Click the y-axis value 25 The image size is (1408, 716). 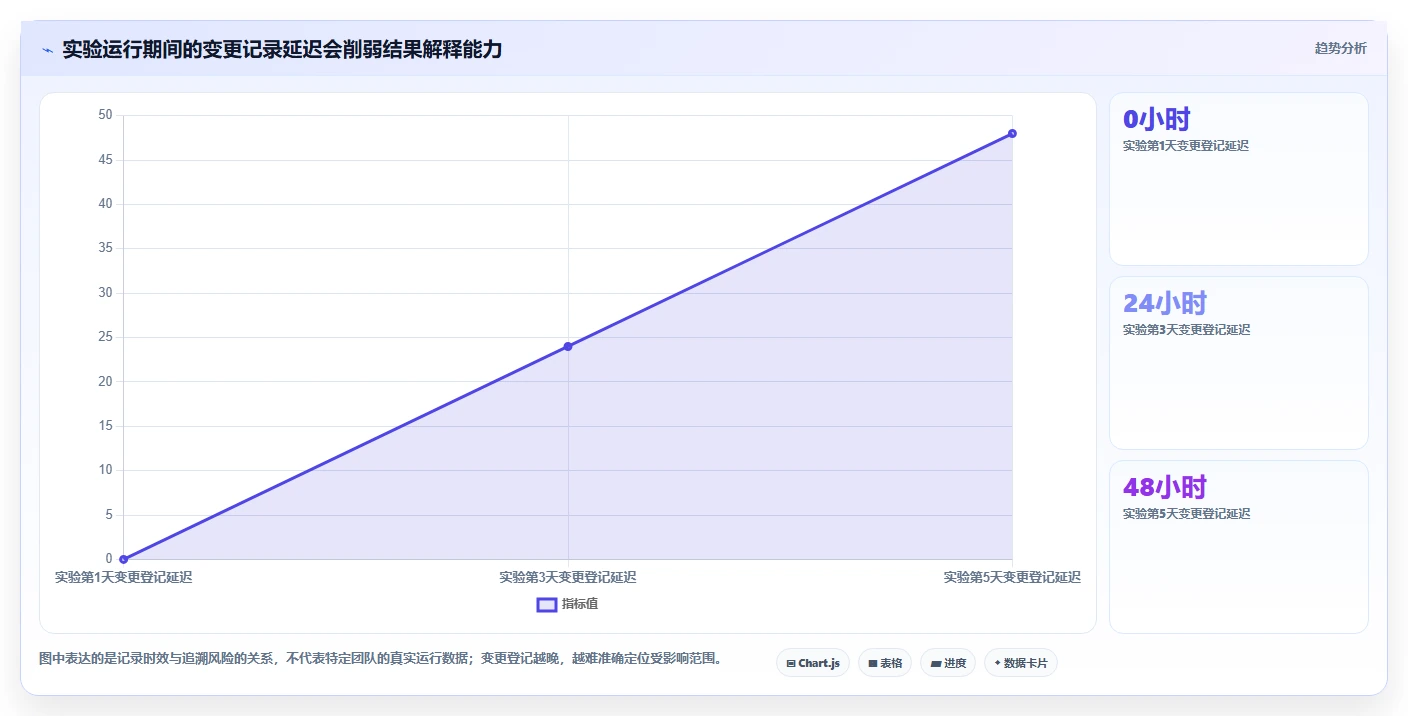click(105, 337)
